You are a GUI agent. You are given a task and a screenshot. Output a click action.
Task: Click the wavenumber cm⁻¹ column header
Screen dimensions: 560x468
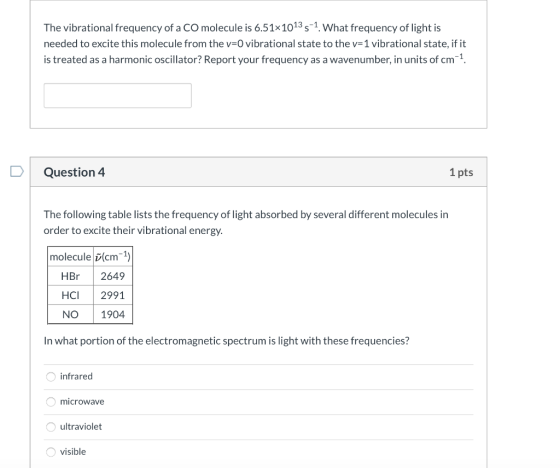113,257
